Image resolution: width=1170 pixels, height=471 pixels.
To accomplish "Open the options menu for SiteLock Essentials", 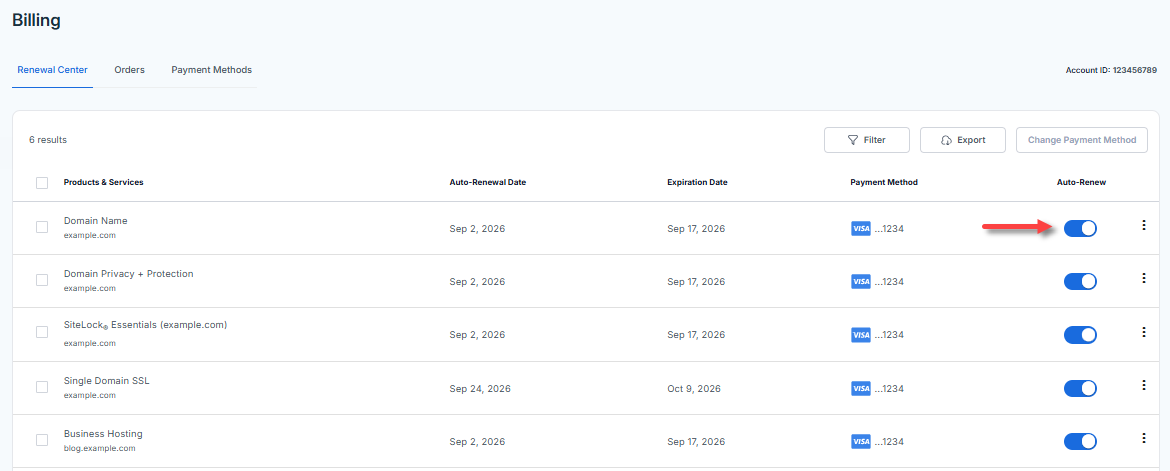I will pos(1143,332).
